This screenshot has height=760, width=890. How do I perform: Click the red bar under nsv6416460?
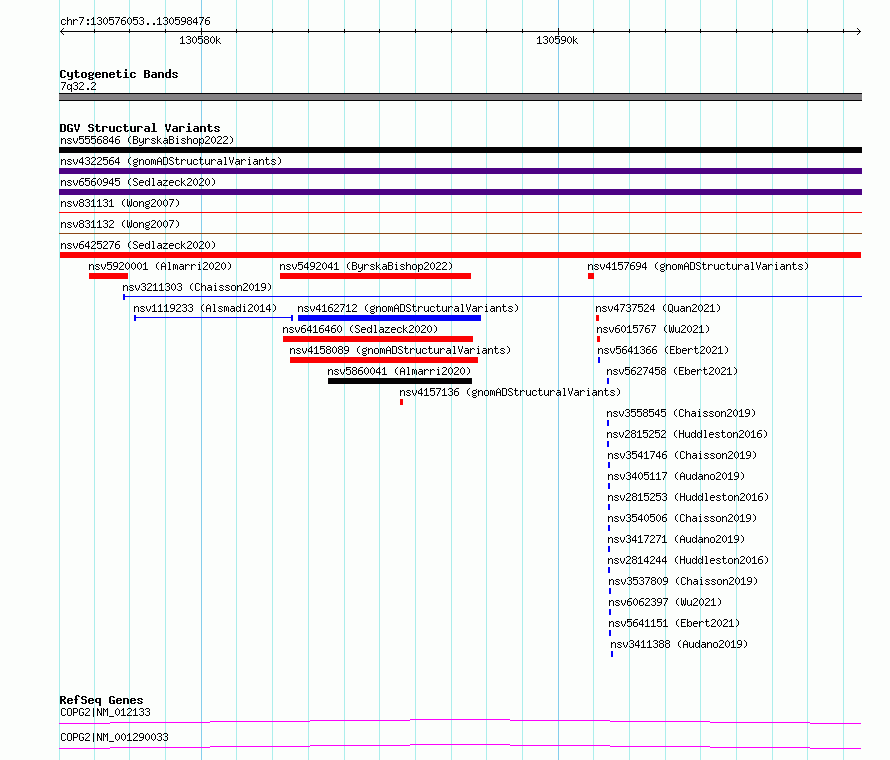[x=378, y=339]
